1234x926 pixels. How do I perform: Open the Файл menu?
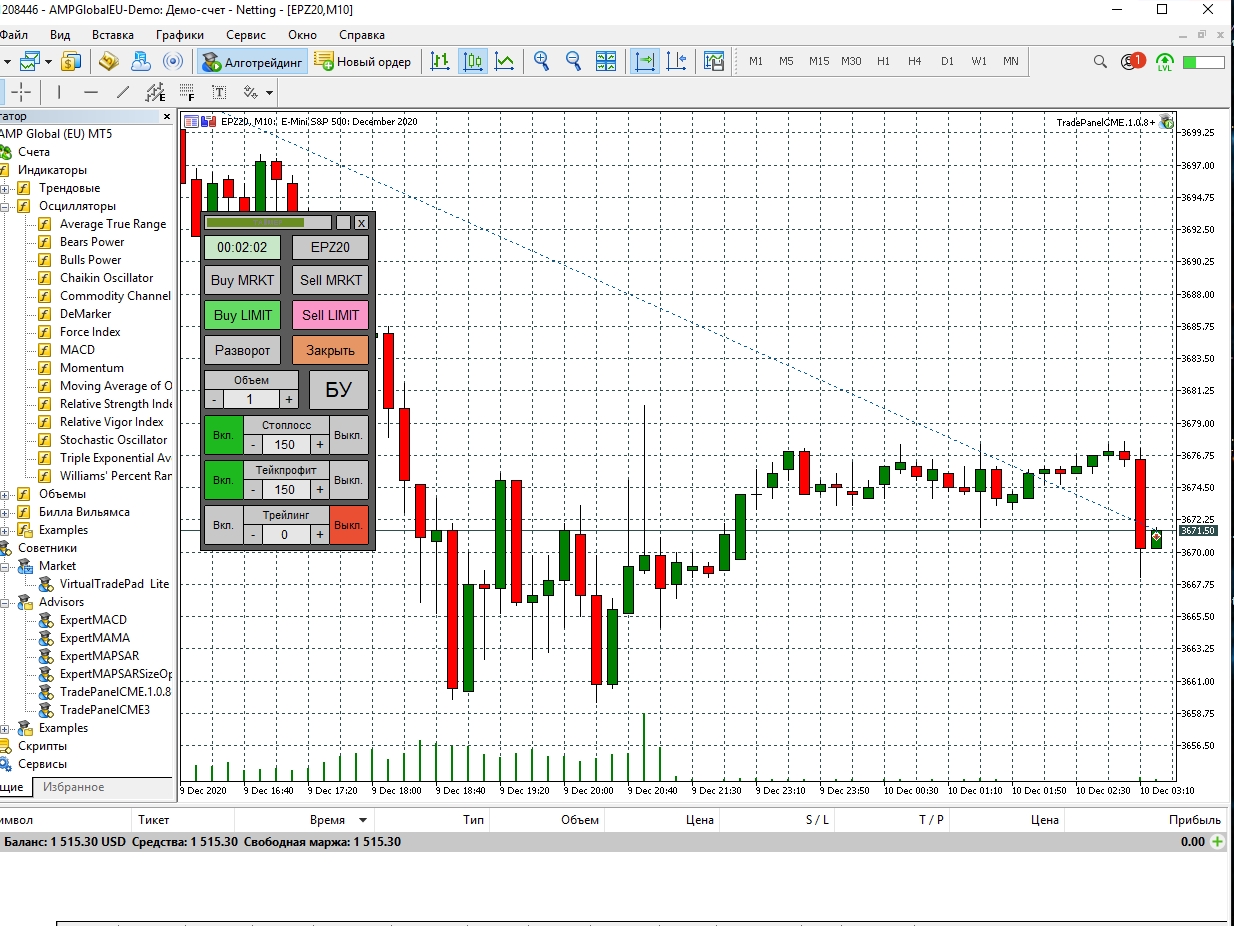point(13,34)
